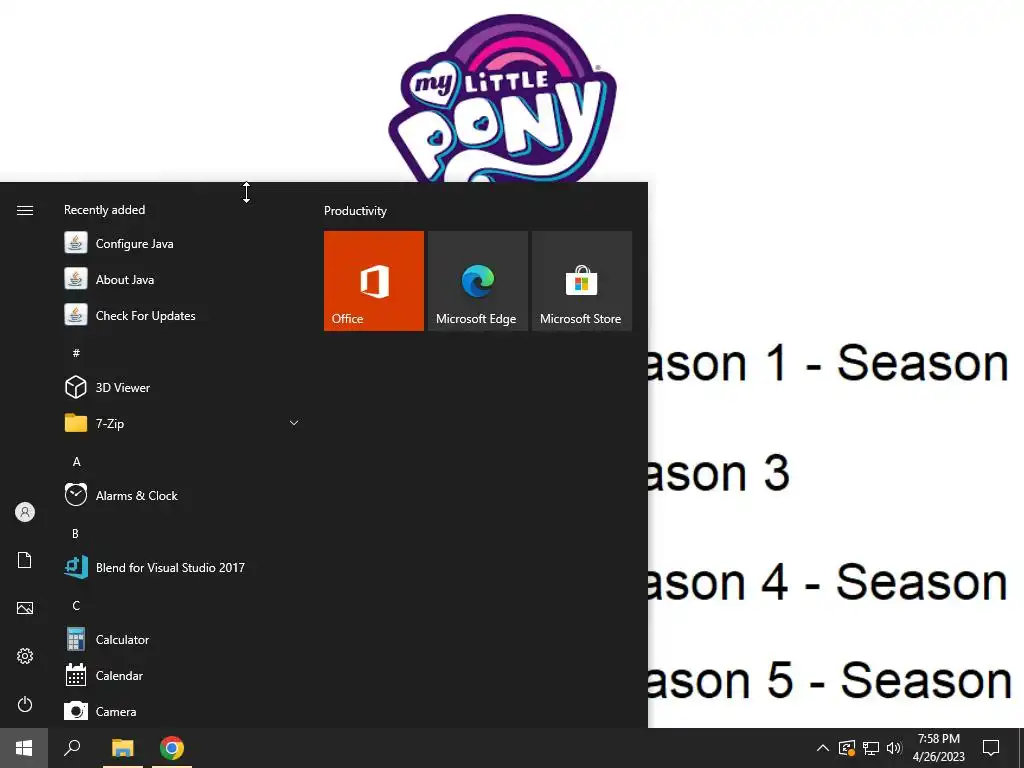The image size is (1024, 768).
Task: Launch the Calculator app
Action: tap(183, 639)
